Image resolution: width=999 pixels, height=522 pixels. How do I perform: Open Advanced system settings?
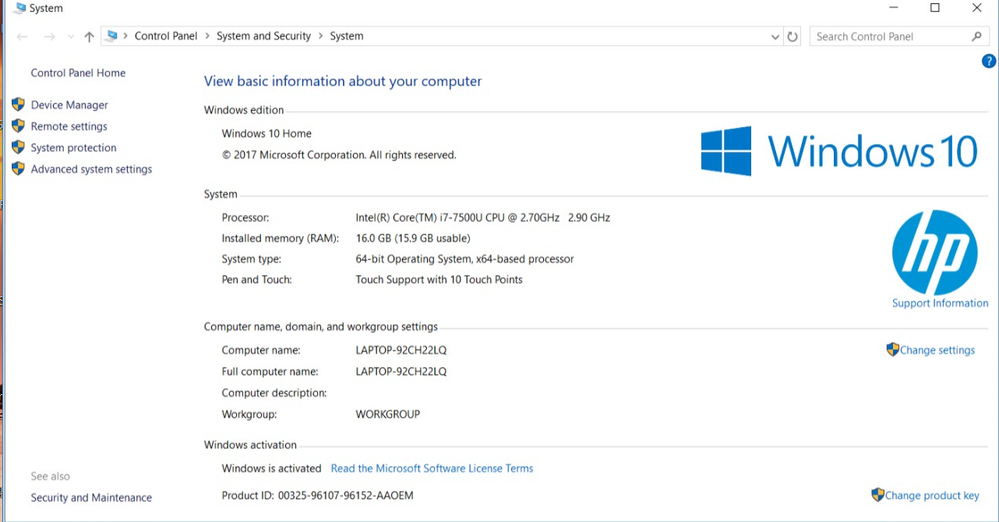(91, 170)
